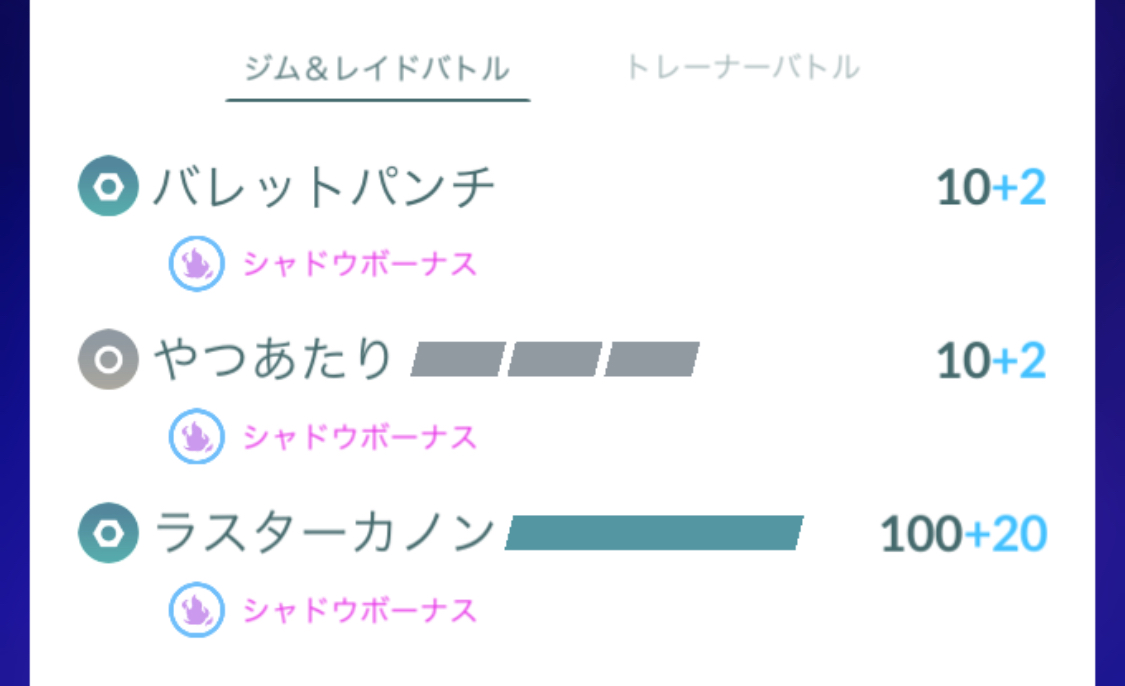Select the ラスターカノン move name

coord(324,533)
